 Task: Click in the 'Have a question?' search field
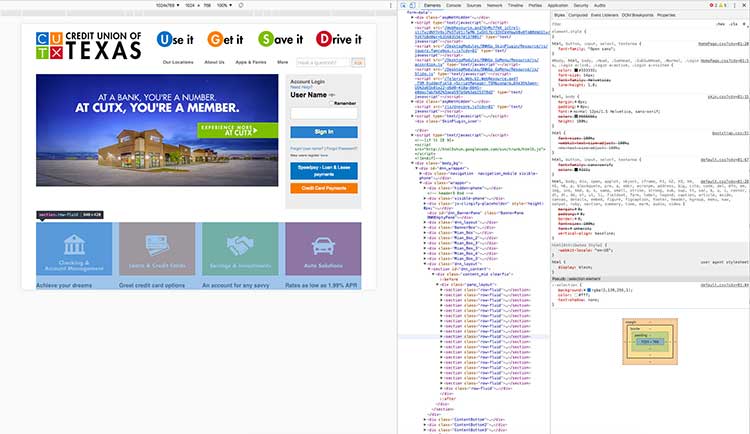(x=323, y=62)
